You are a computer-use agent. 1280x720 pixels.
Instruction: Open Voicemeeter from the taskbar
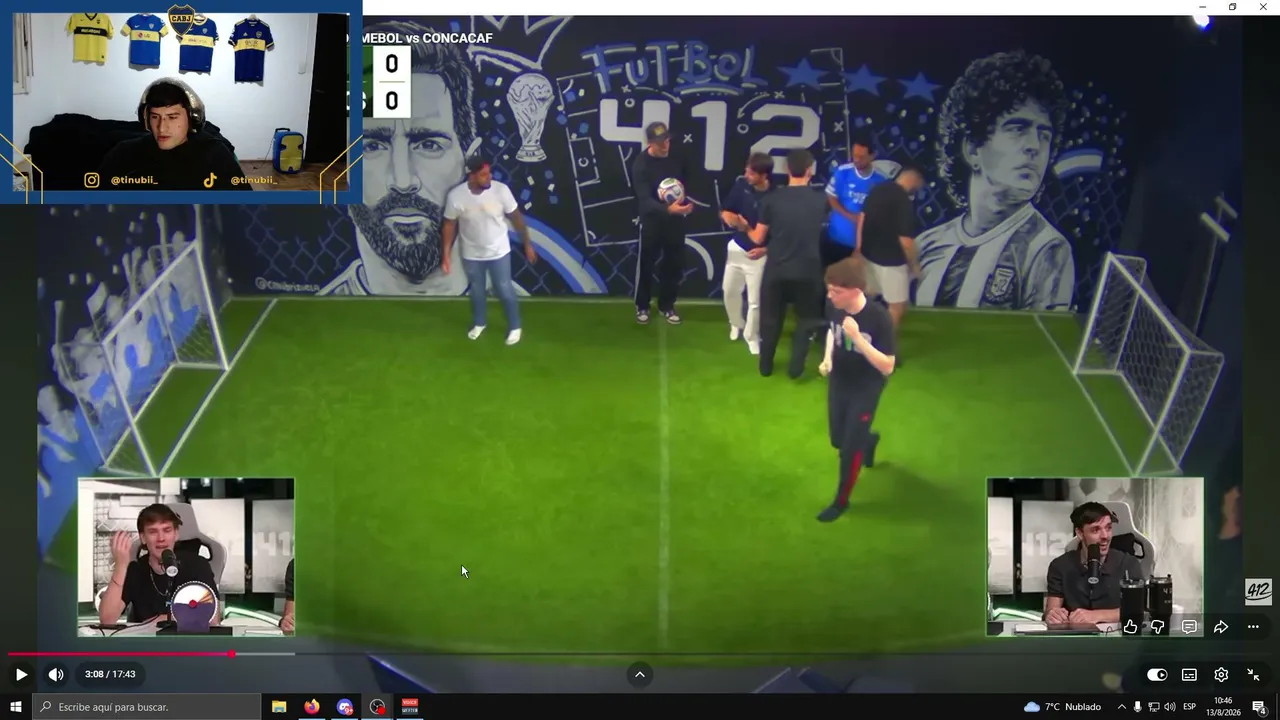[x=410, y=707]
